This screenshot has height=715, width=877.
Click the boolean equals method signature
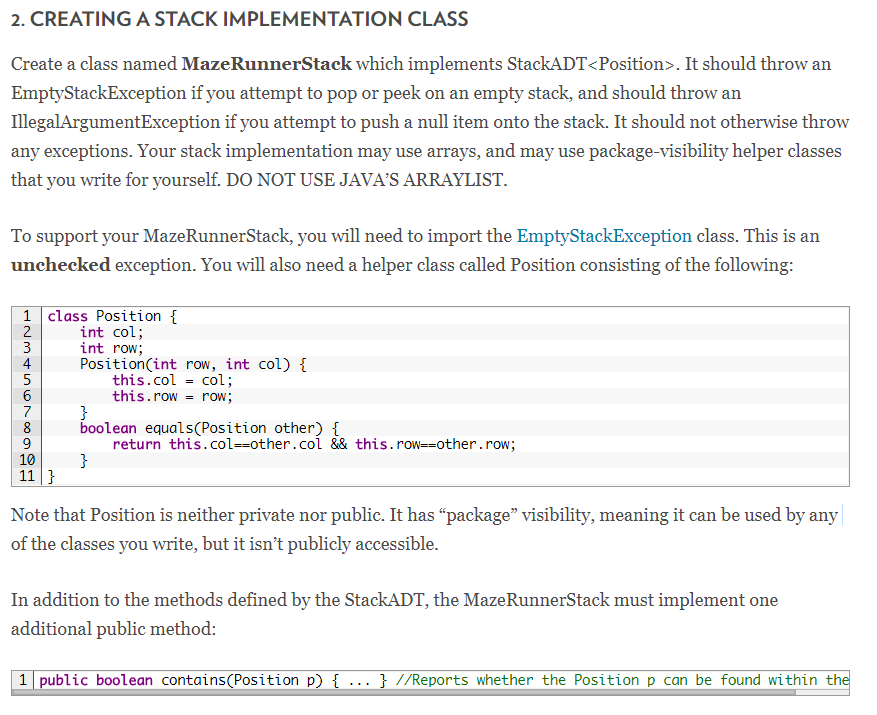pos(209,428)
